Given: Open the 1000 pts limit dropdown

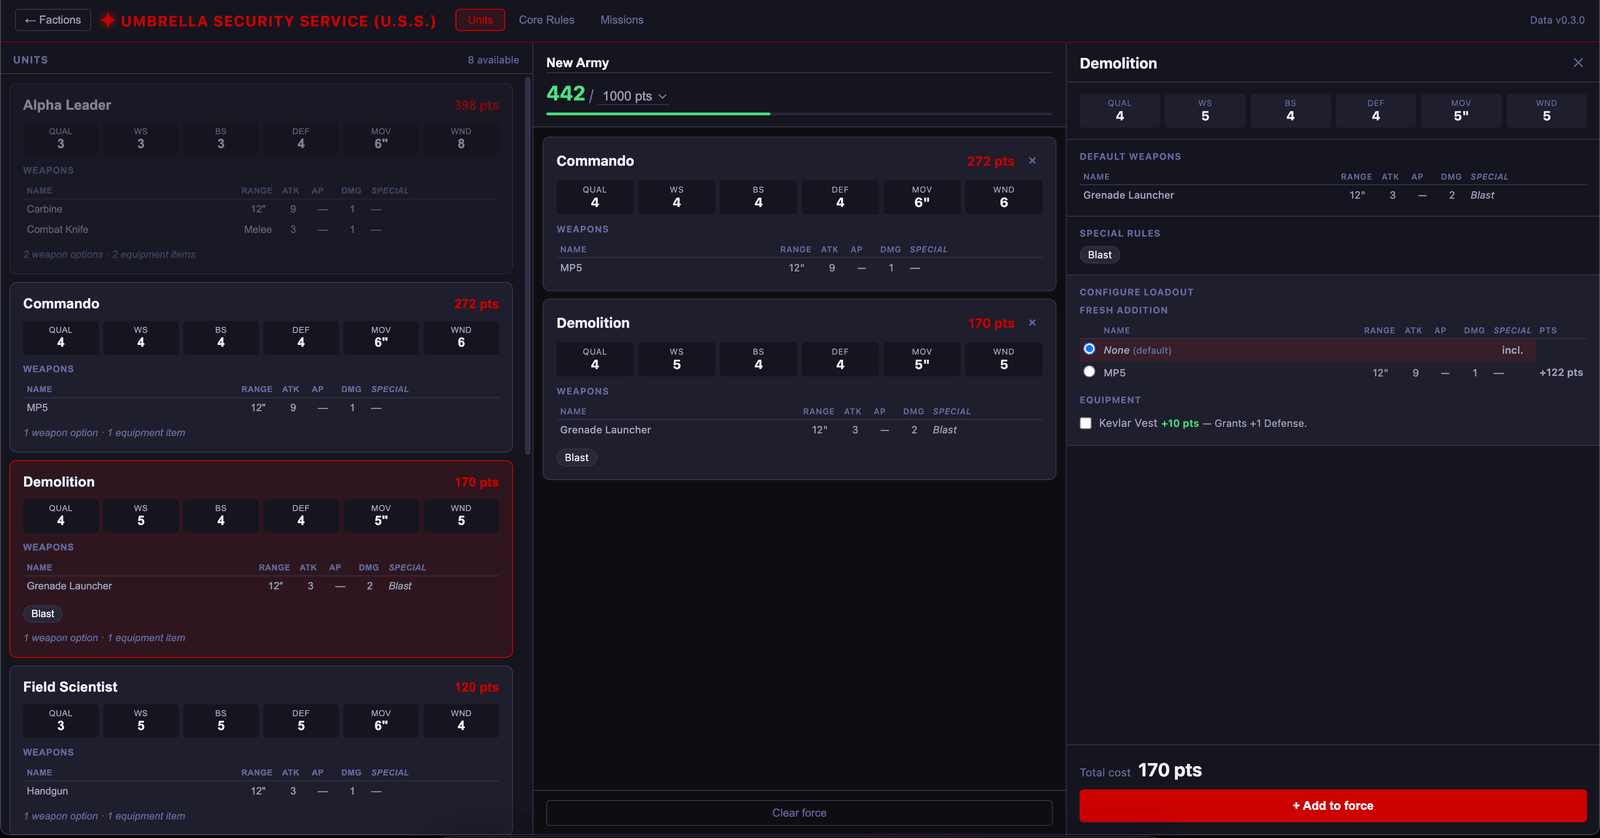Looking at the screenshot, I should pyautogui.click(x=635, y=96).
